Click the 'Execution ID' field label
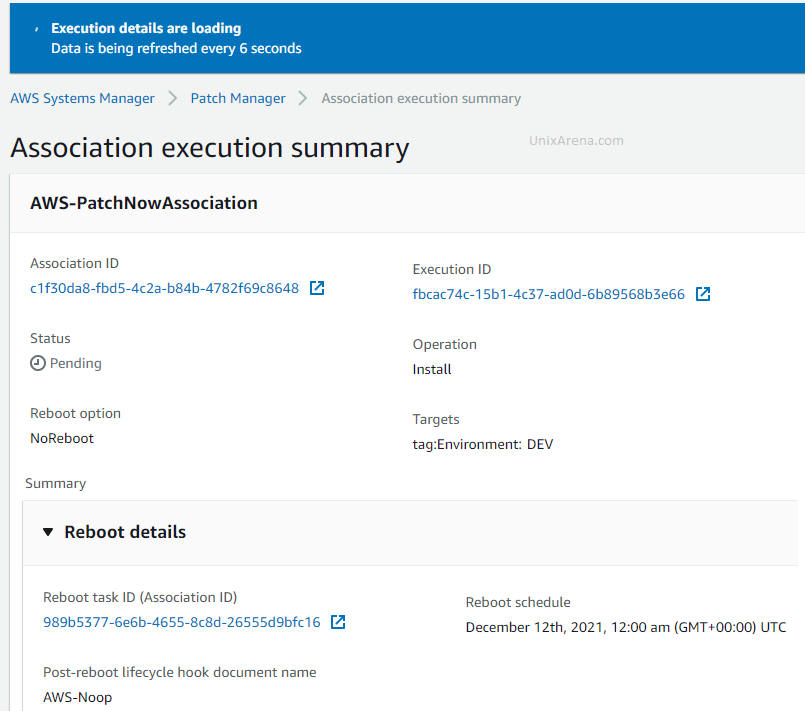The height and width of the screenshot is (711, 805). coord(452,269)
